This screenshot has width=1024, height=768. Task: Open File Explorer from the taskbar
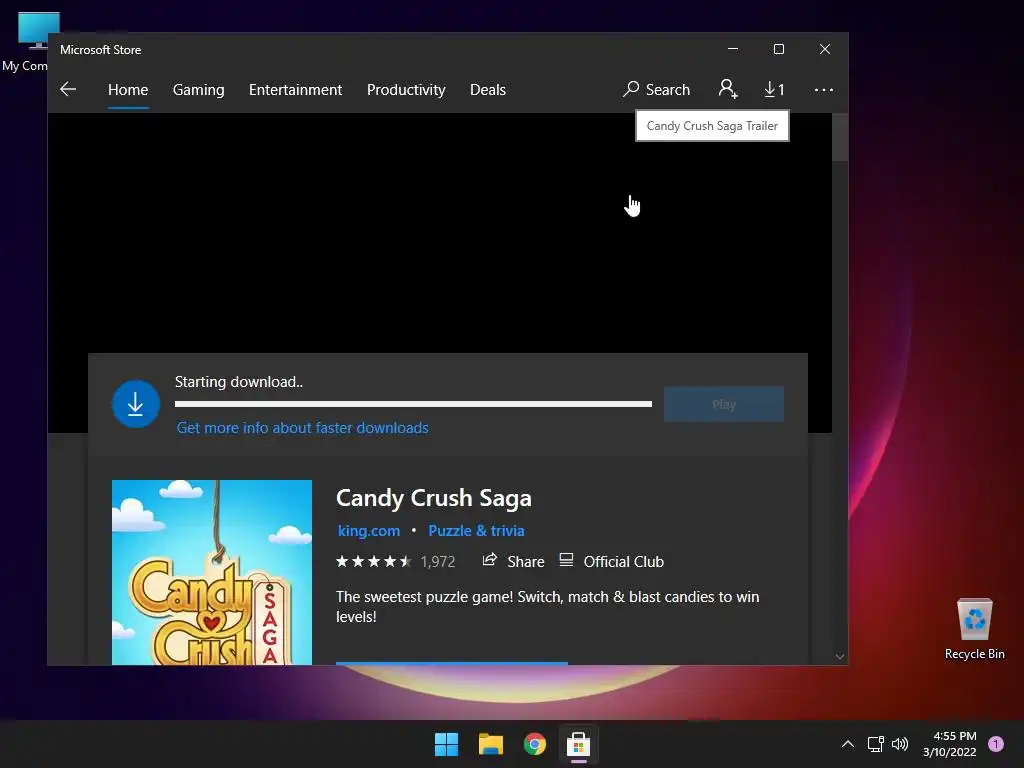click(x=490, y=744)
